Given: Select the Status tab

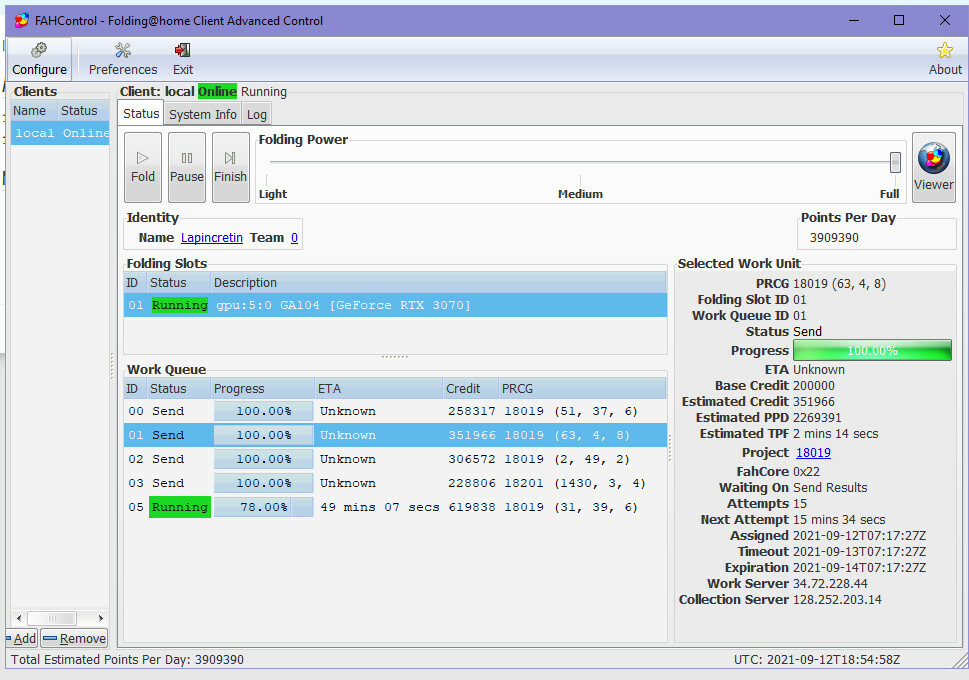Looking at the screenshot, I should coord(141,114).
